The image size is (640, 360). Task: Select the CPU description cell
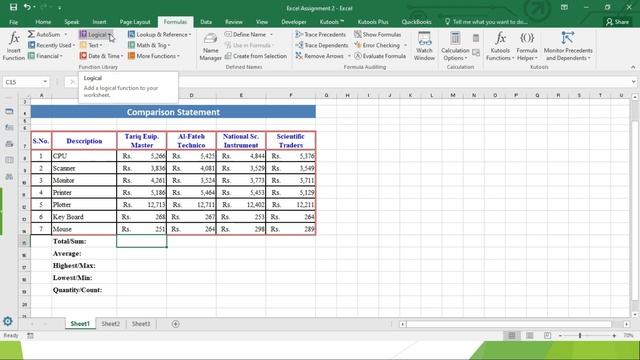point(84,156)
